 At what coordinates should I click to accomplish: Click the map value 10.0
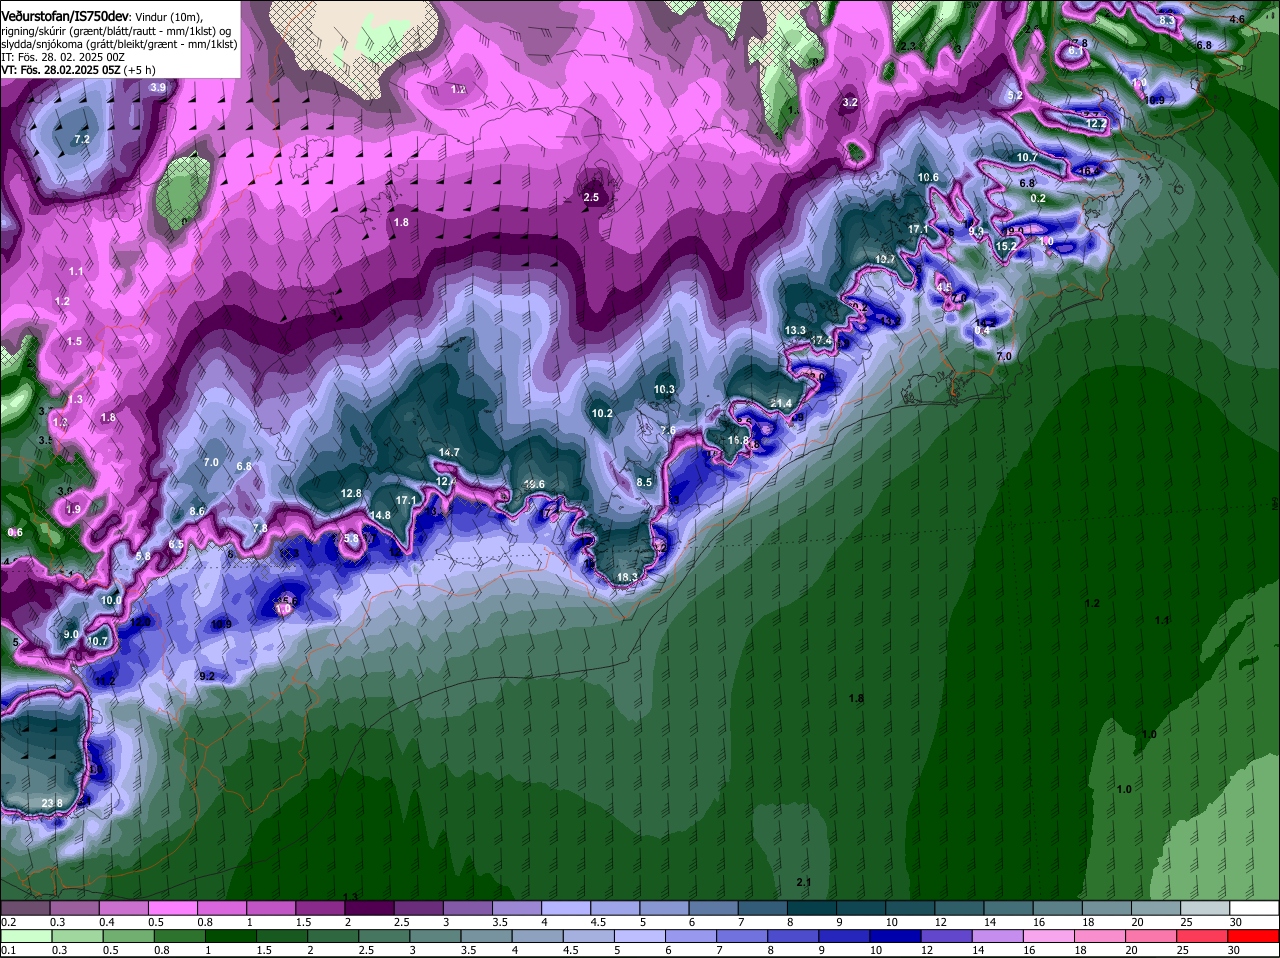click(x=110, y=600)
